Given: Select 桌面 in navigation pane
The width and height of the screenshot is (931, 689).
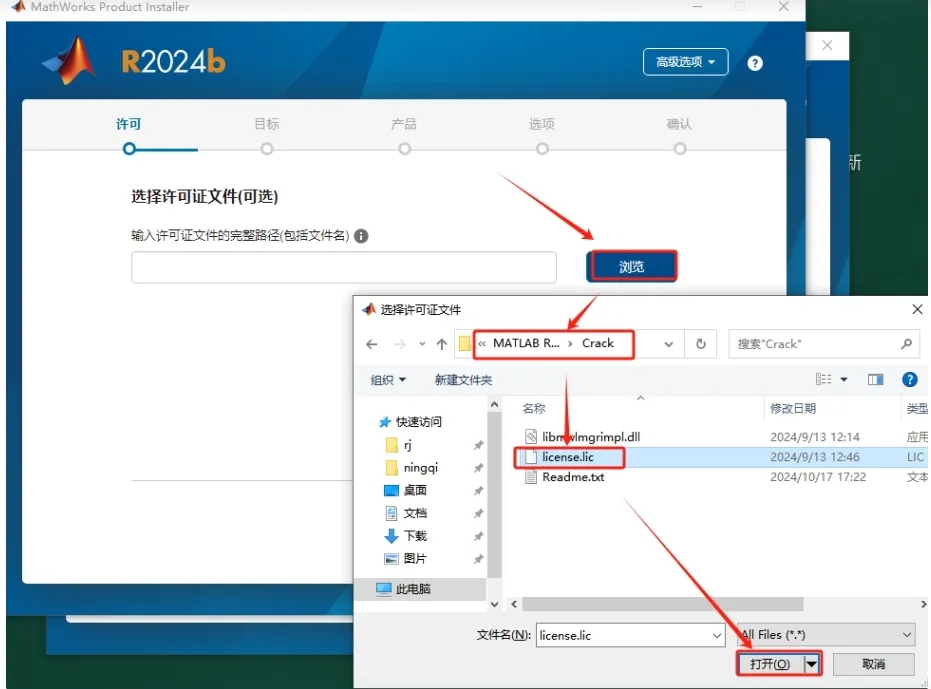Looking at the screenshot, I should pos(414,491).
